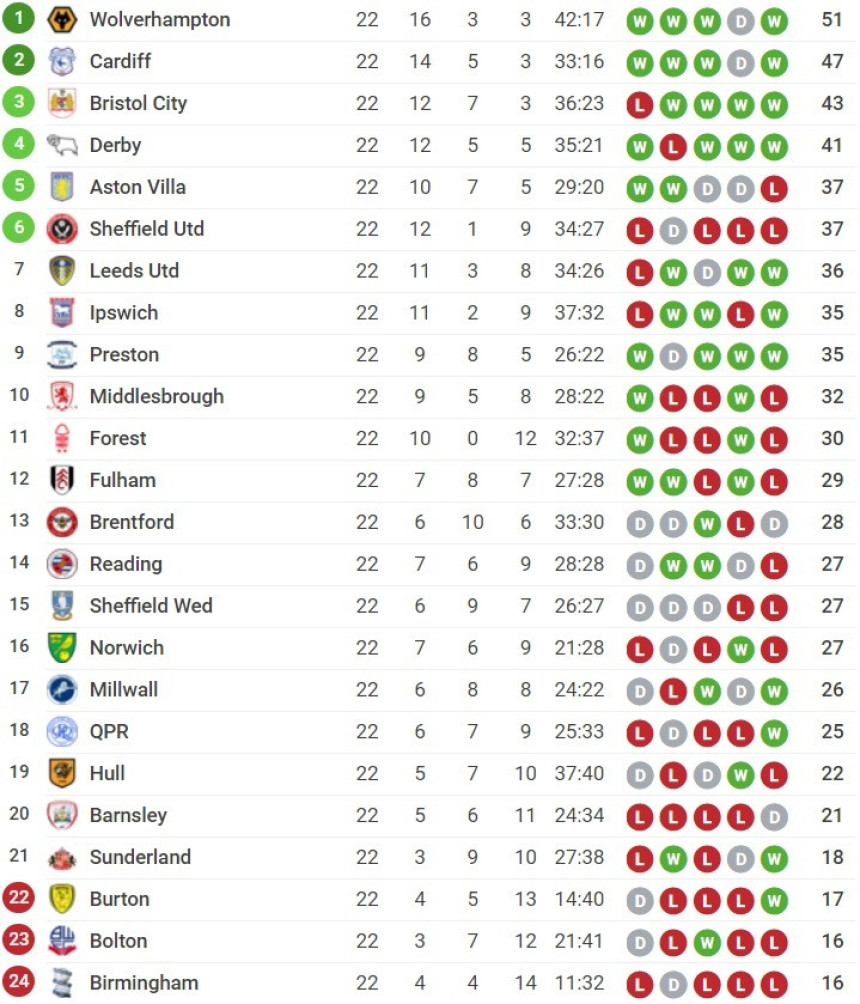860x1004 pixels.
Task: Open the Aston Villa team link
Action: pos(138,187)
